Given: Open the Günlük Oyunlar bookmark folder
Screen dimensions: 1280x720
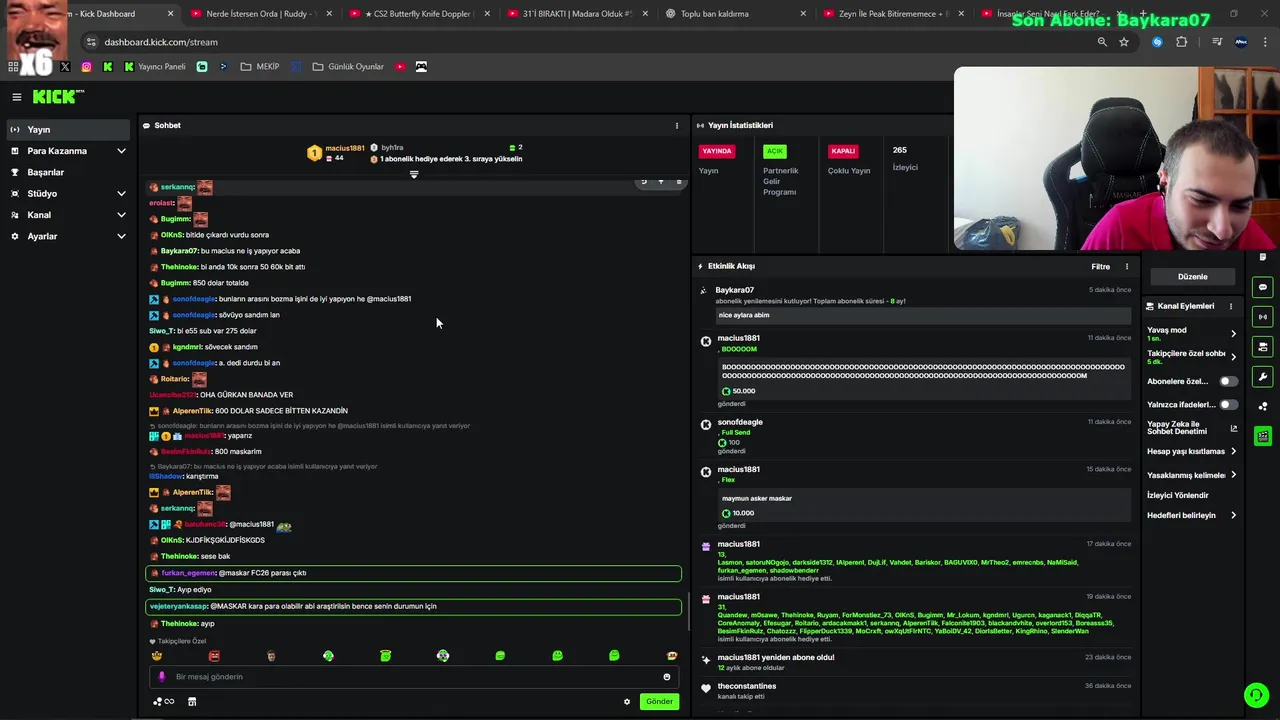Looking at the screenshot, I should (348, 67).
